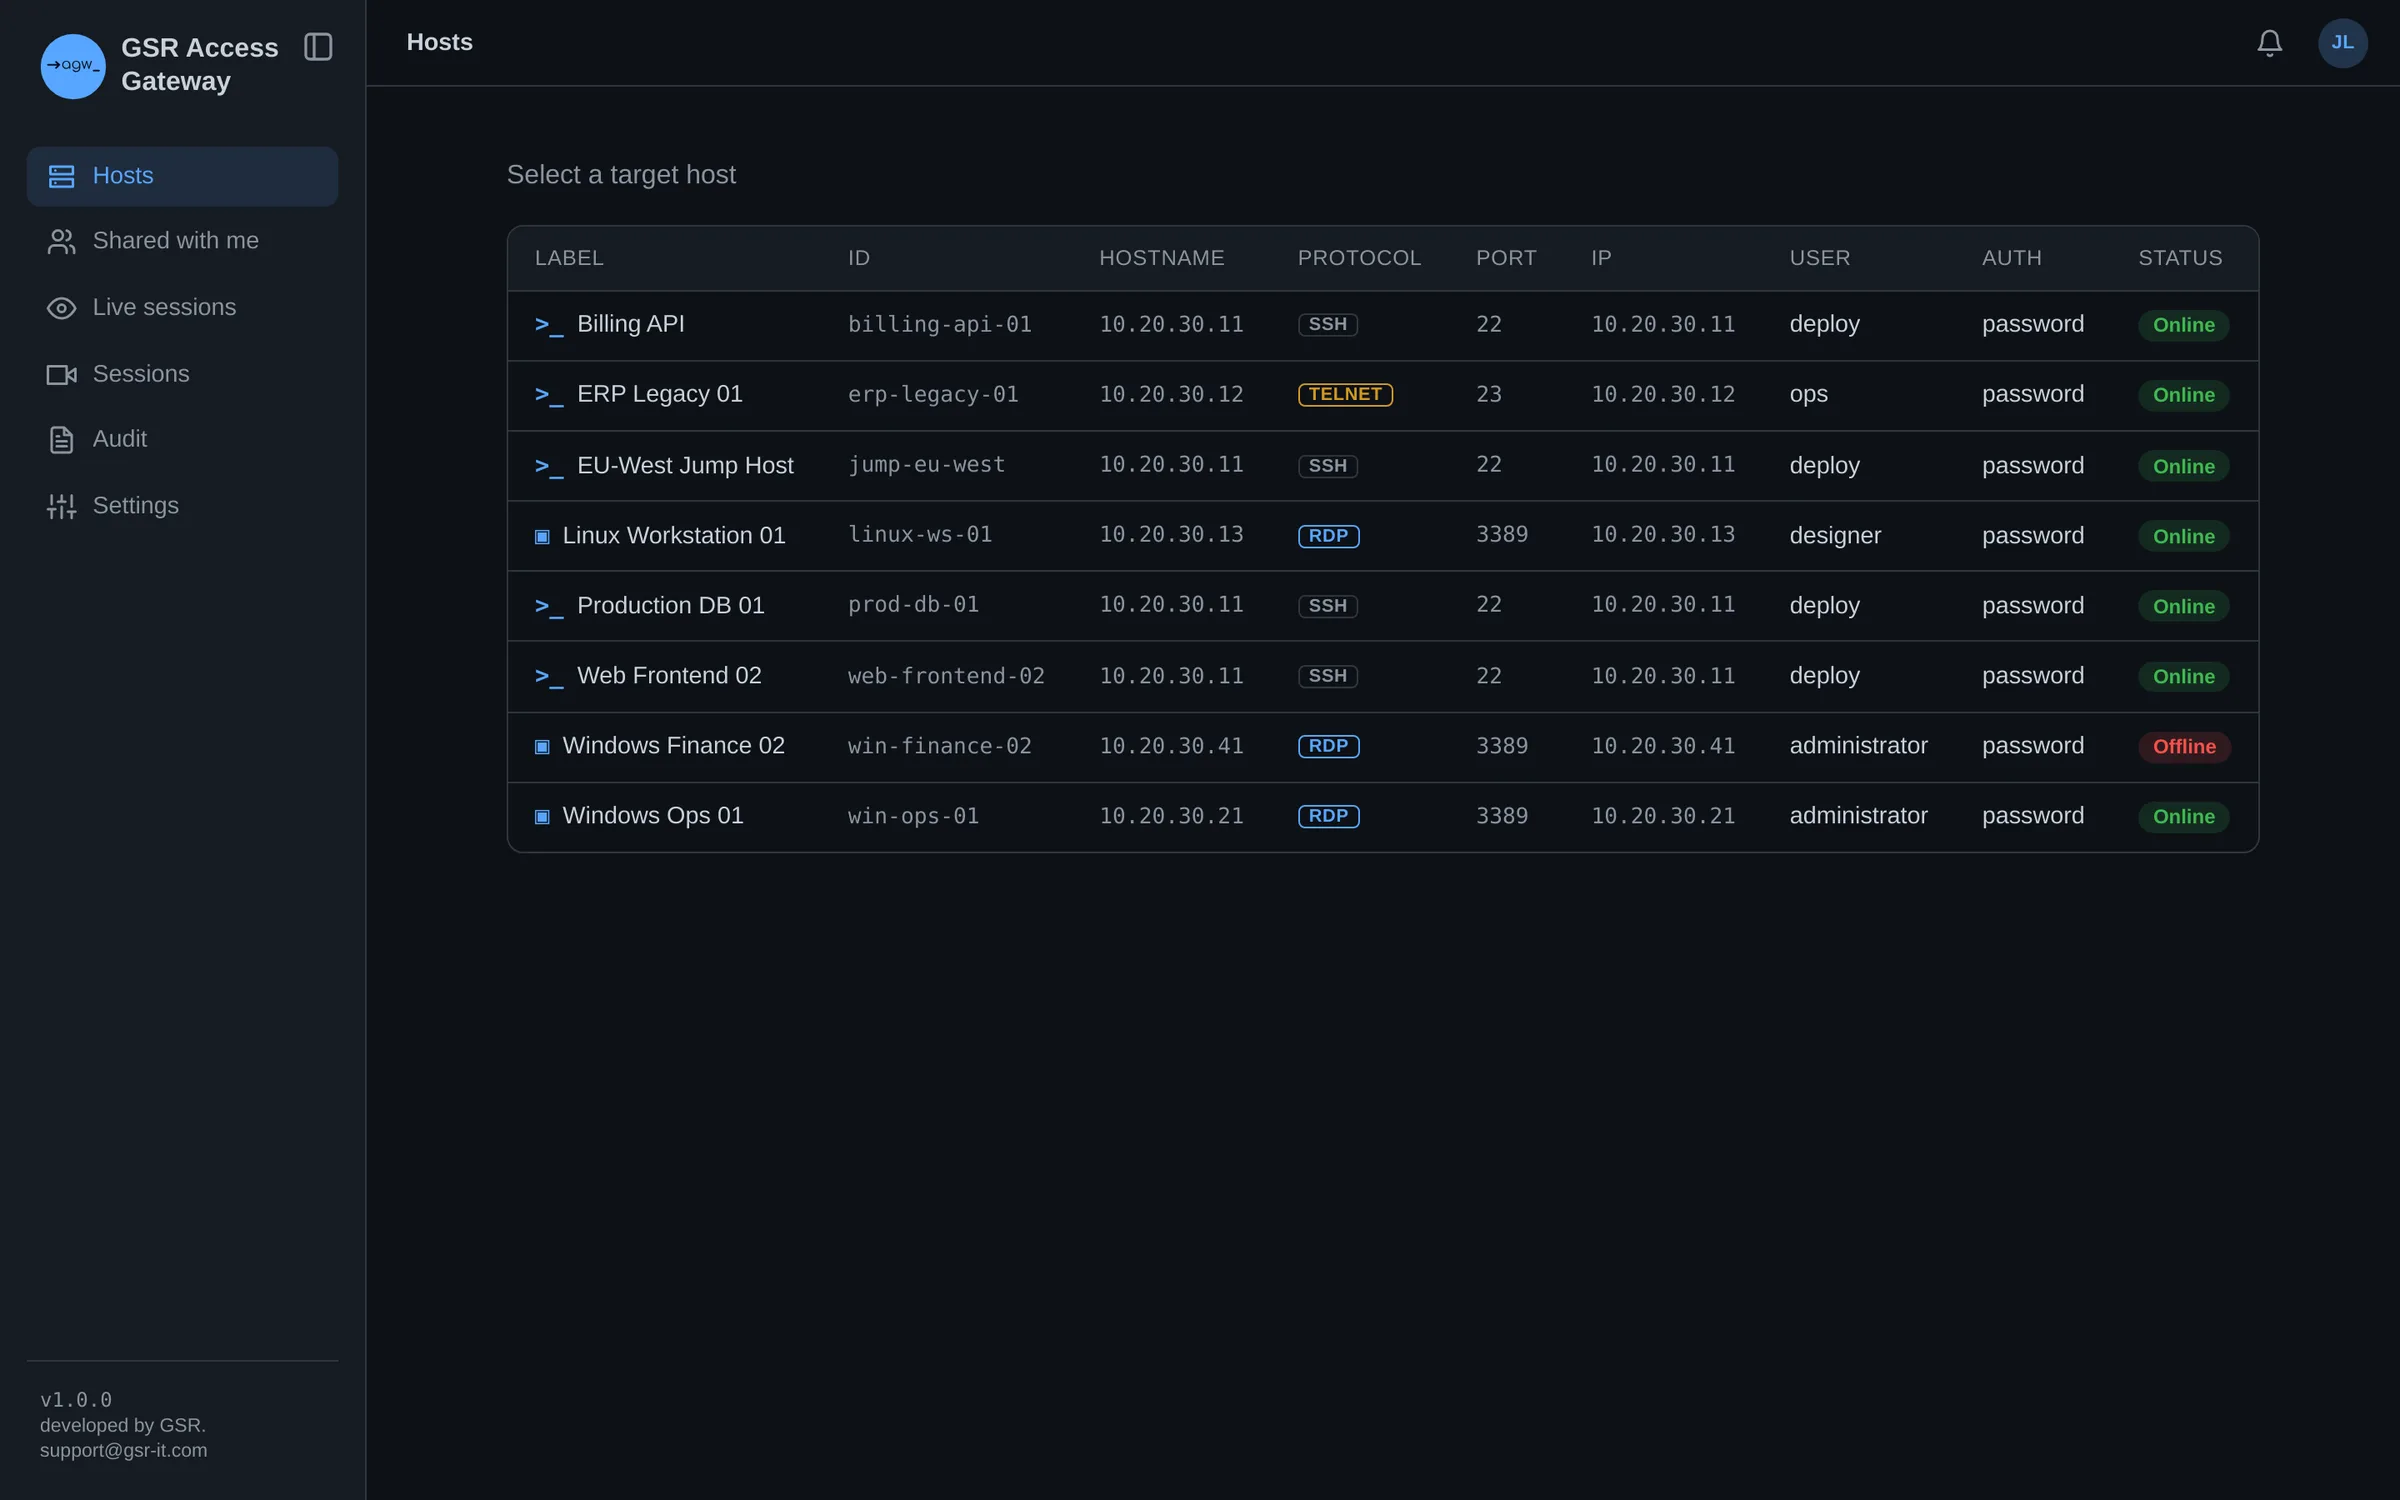The height and width of the screenshot is (1500, 2400).
Task: Click the Audit document icon
Action: coord(61,440)
